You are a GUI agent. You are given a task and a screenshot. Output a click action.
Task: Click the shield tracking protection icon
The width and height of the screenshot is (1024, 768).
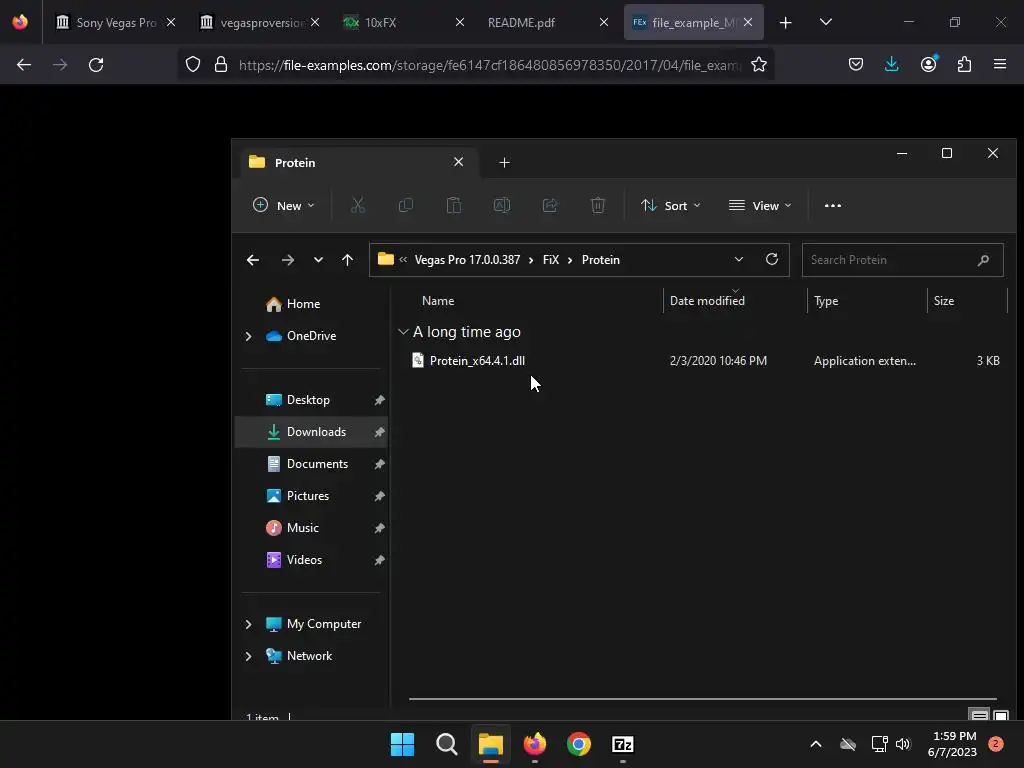(x=193, y=65)
